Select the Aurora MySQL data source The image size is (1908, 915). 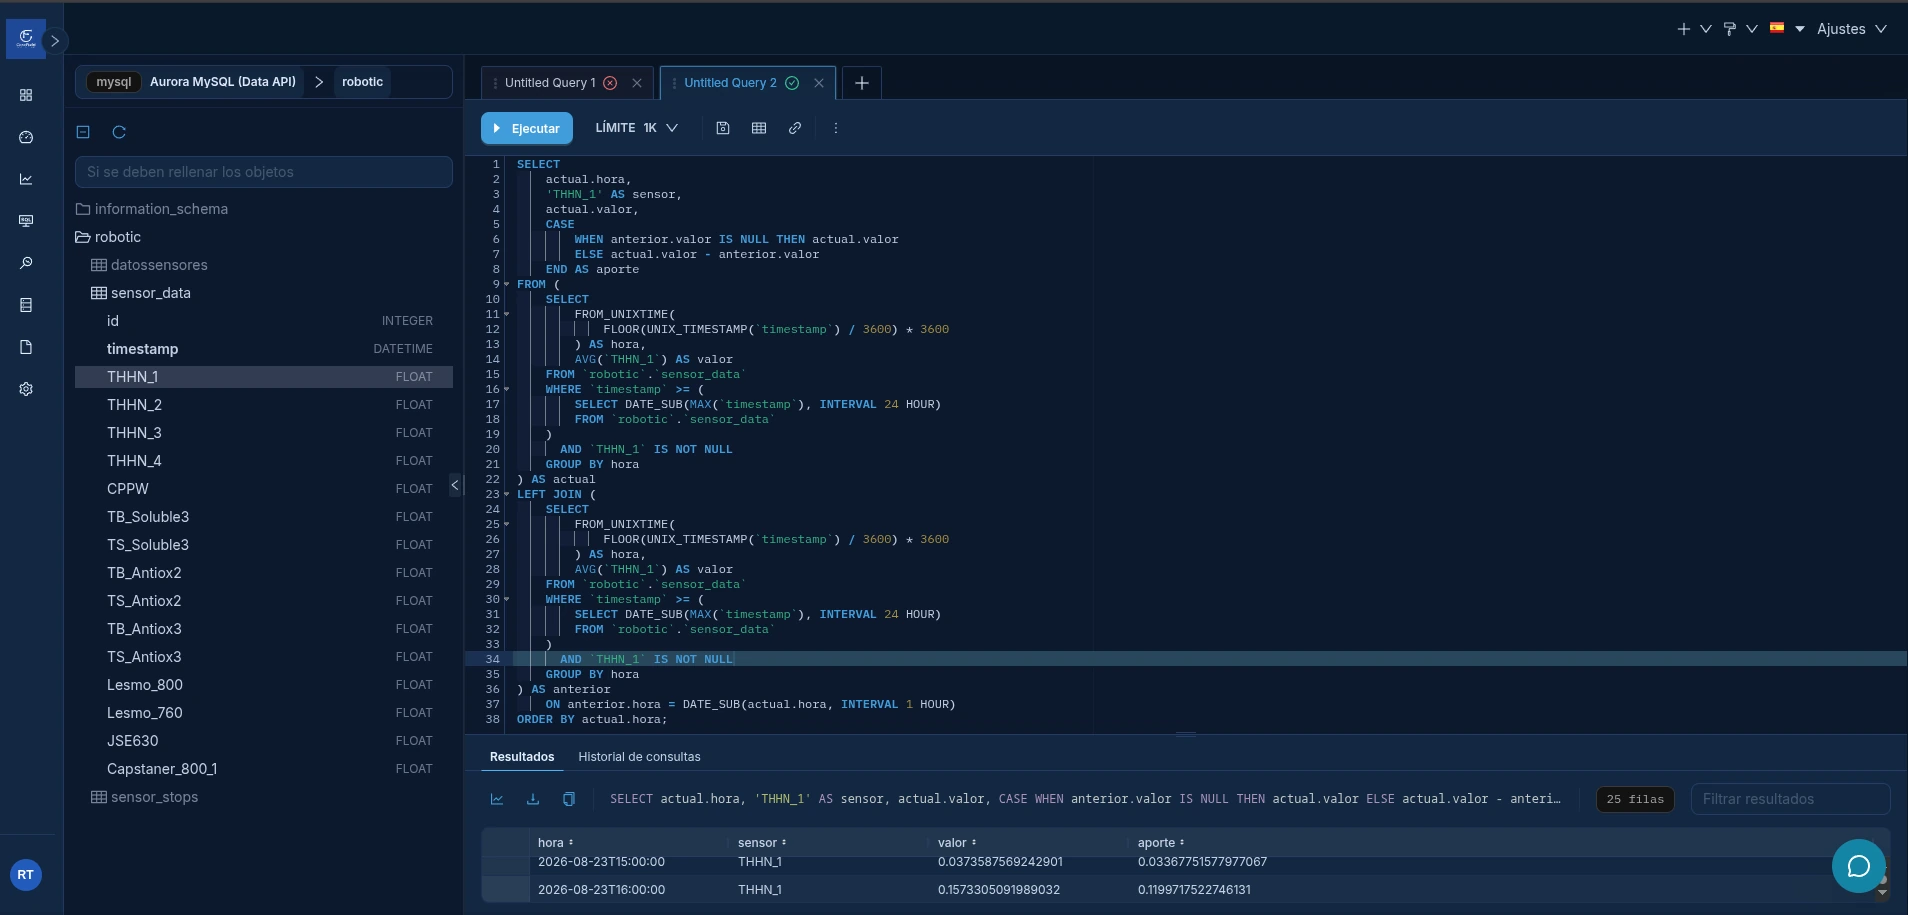click(x=196, y=82)
